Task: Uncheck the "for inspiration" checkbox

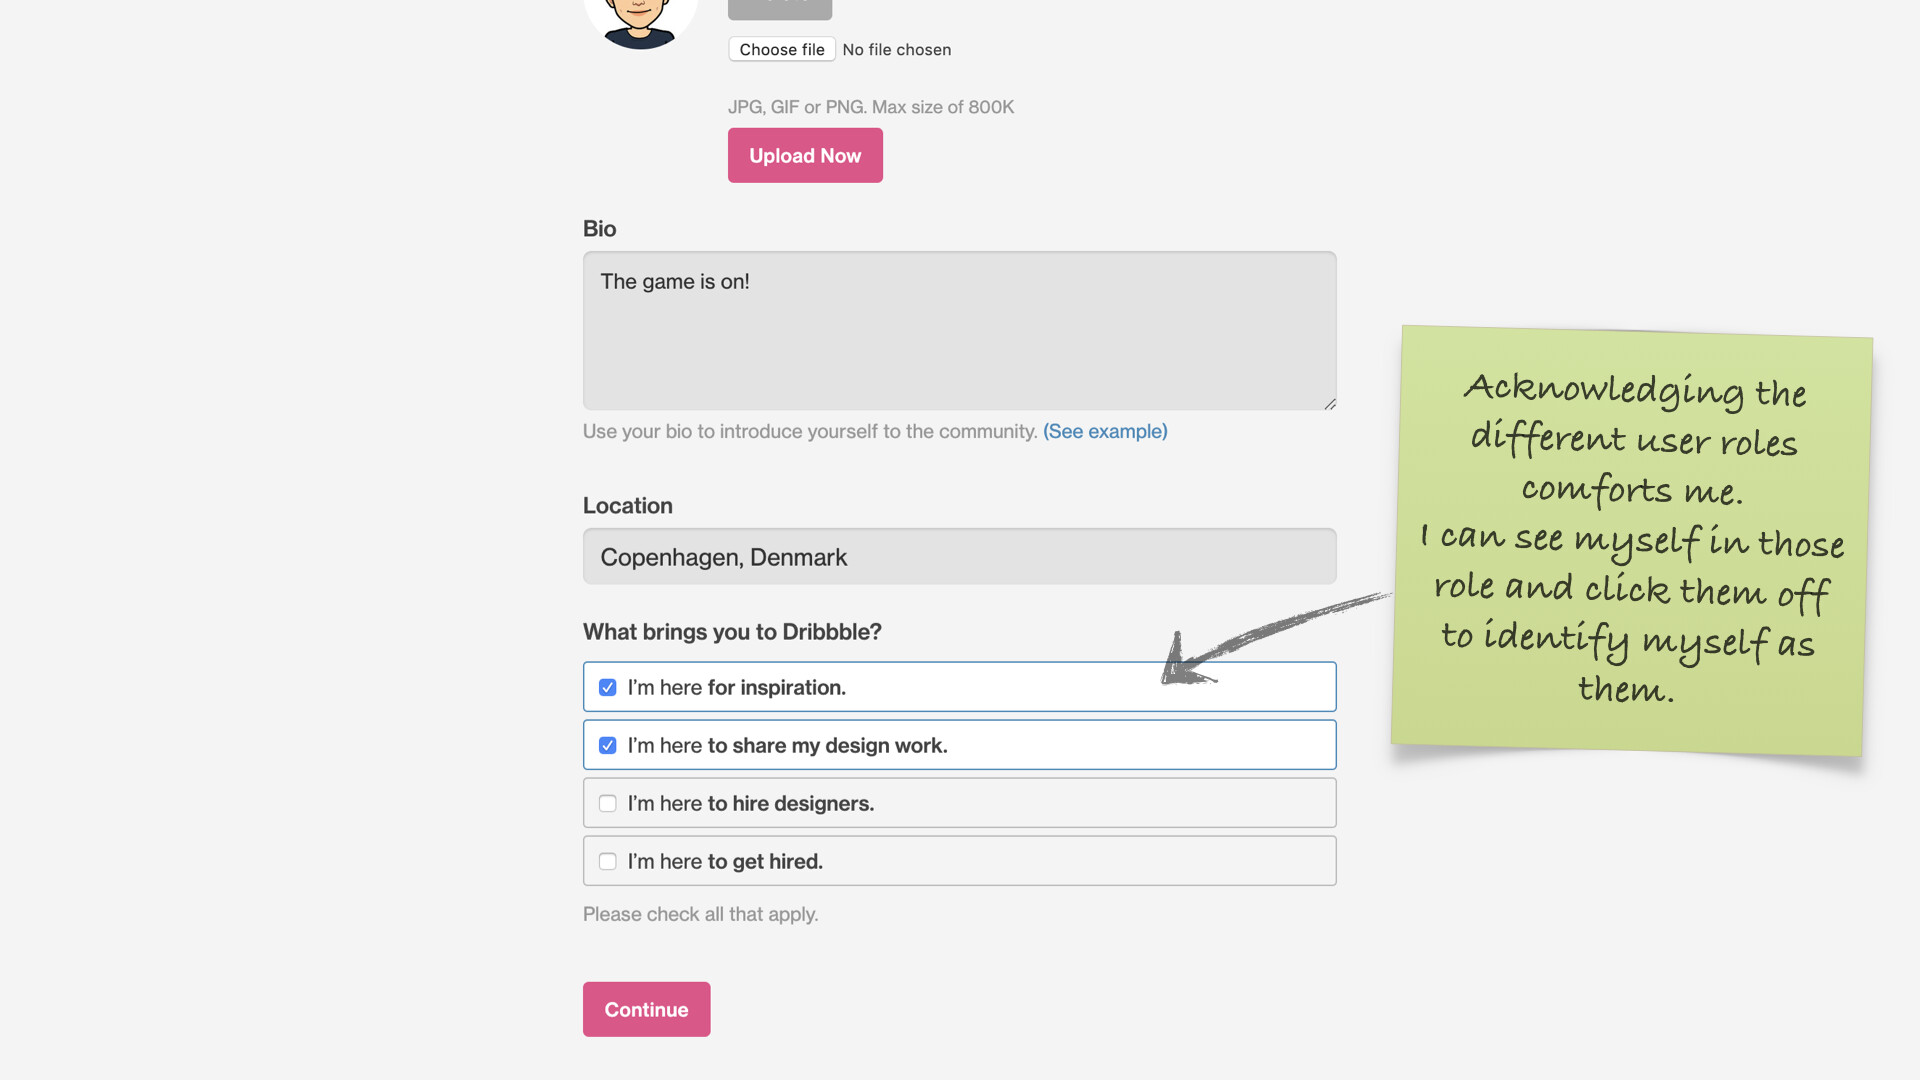Action: point(607,688)
